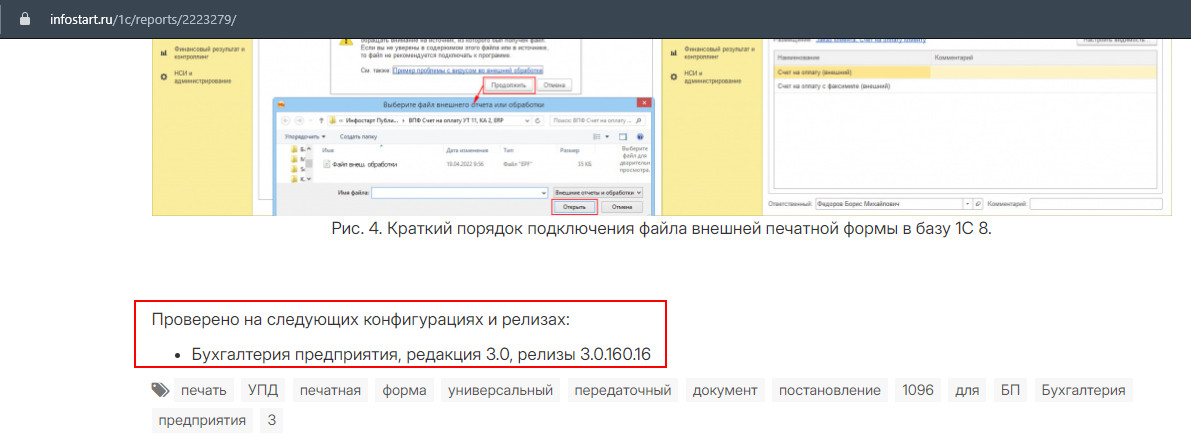The height and width of the screenshot is (441, 1191).
Task: Click the lock icon in the address bar
Action: [x=25, y=19]
